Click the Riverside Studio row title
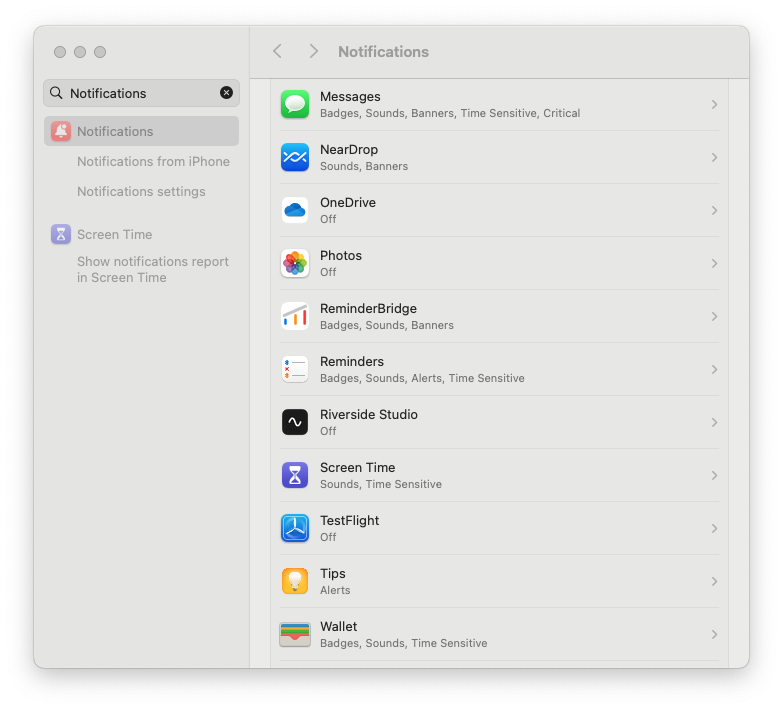 pyautogui.click(x=369, y=414)
